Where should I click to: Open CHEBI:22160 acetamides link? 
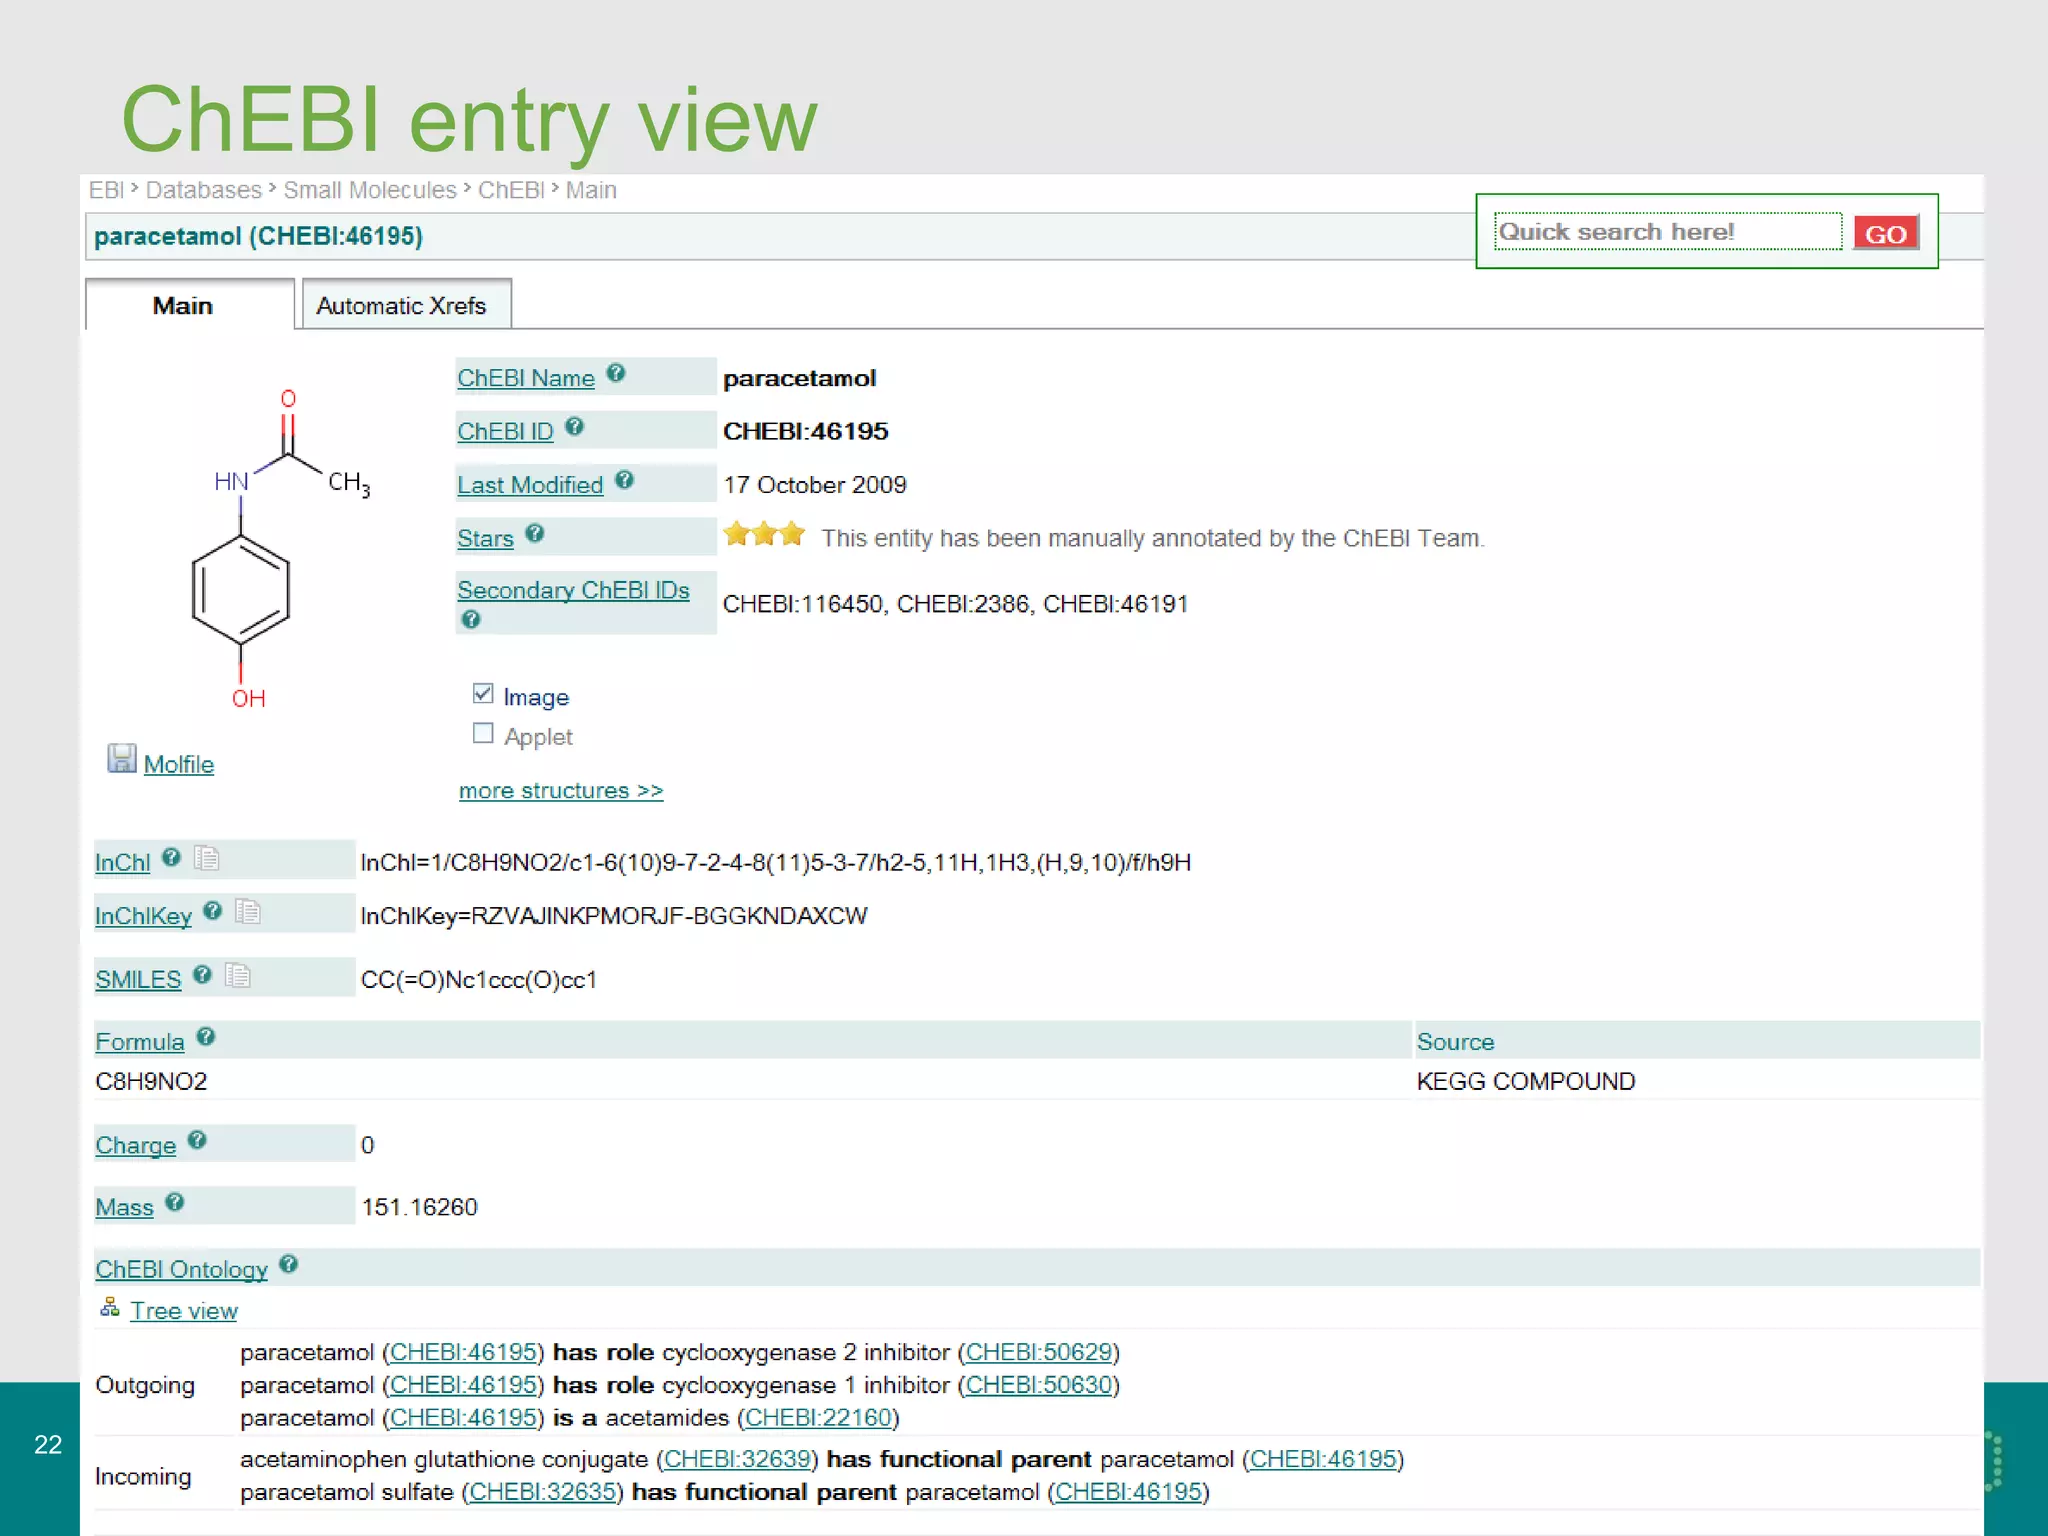click(x=818, y=1417)
